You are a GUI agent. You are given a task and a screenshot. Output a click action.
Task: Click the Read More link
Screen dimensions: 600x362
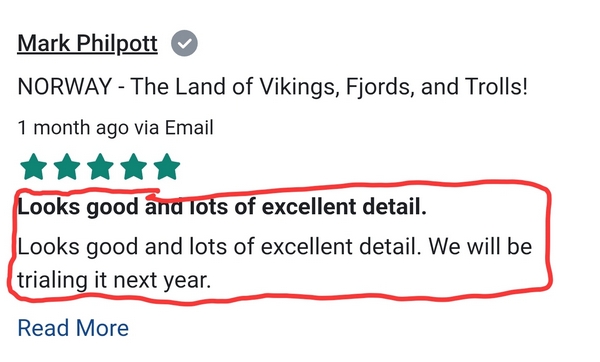coord(73,328)
